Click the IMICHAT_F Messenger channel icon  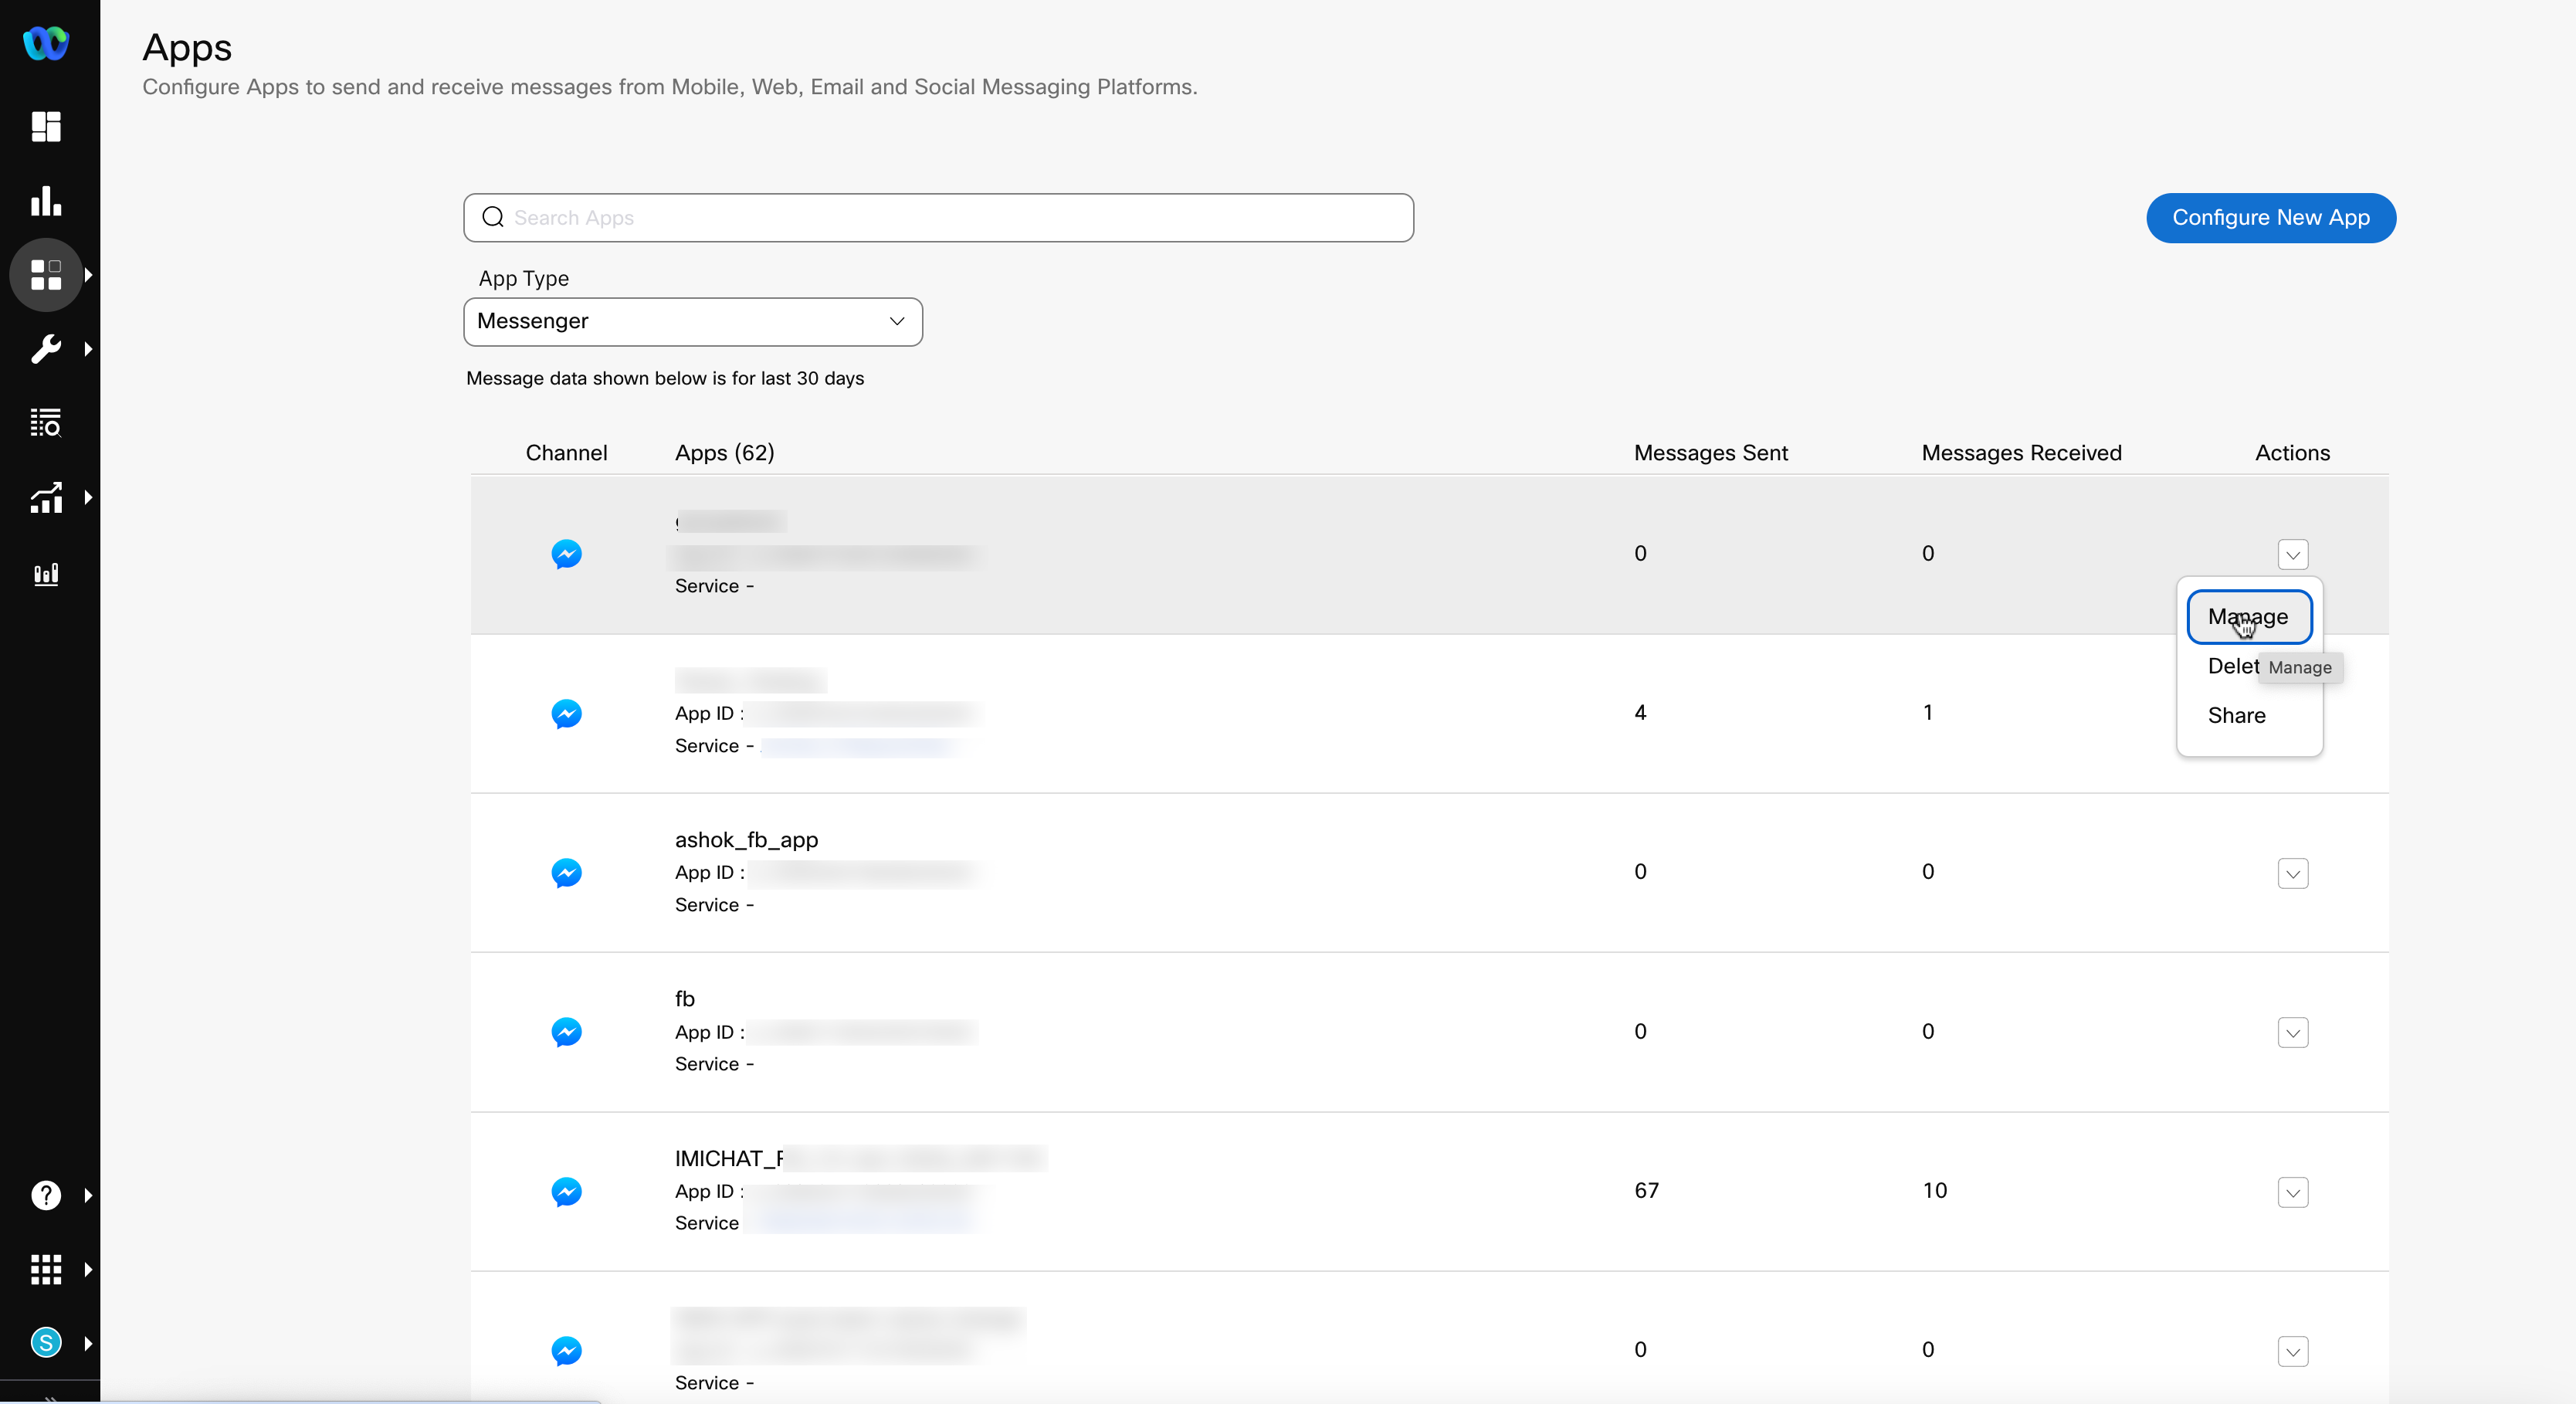coord(567,1192)
